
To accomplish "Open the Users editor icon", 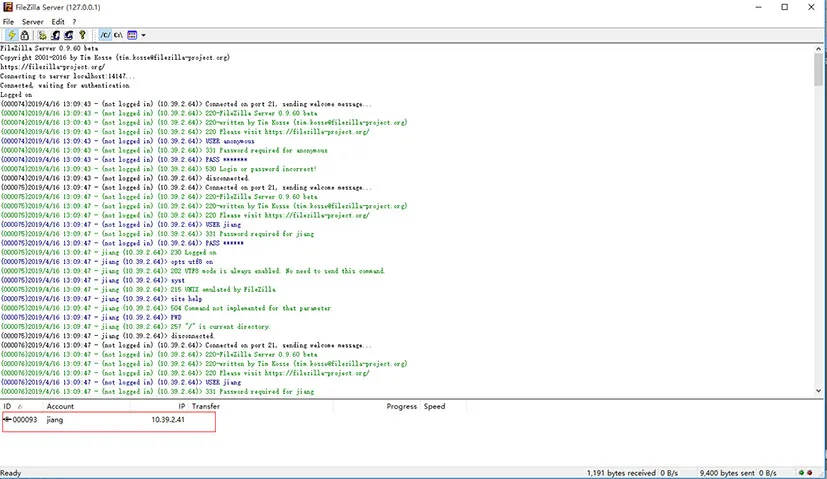I will (x=55, y=35).
